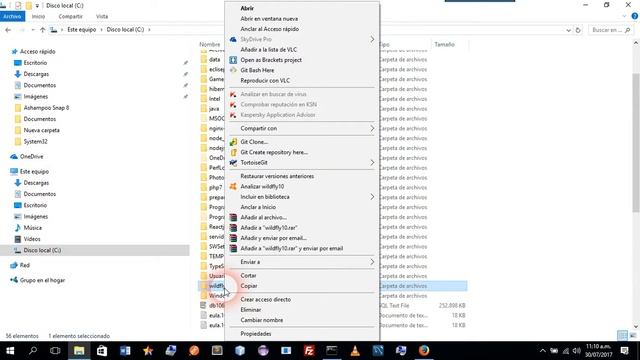This screenshot has width=640, height=360.
Task: Open VLC cone icon on the taskbar
Action: click(355, 351)
